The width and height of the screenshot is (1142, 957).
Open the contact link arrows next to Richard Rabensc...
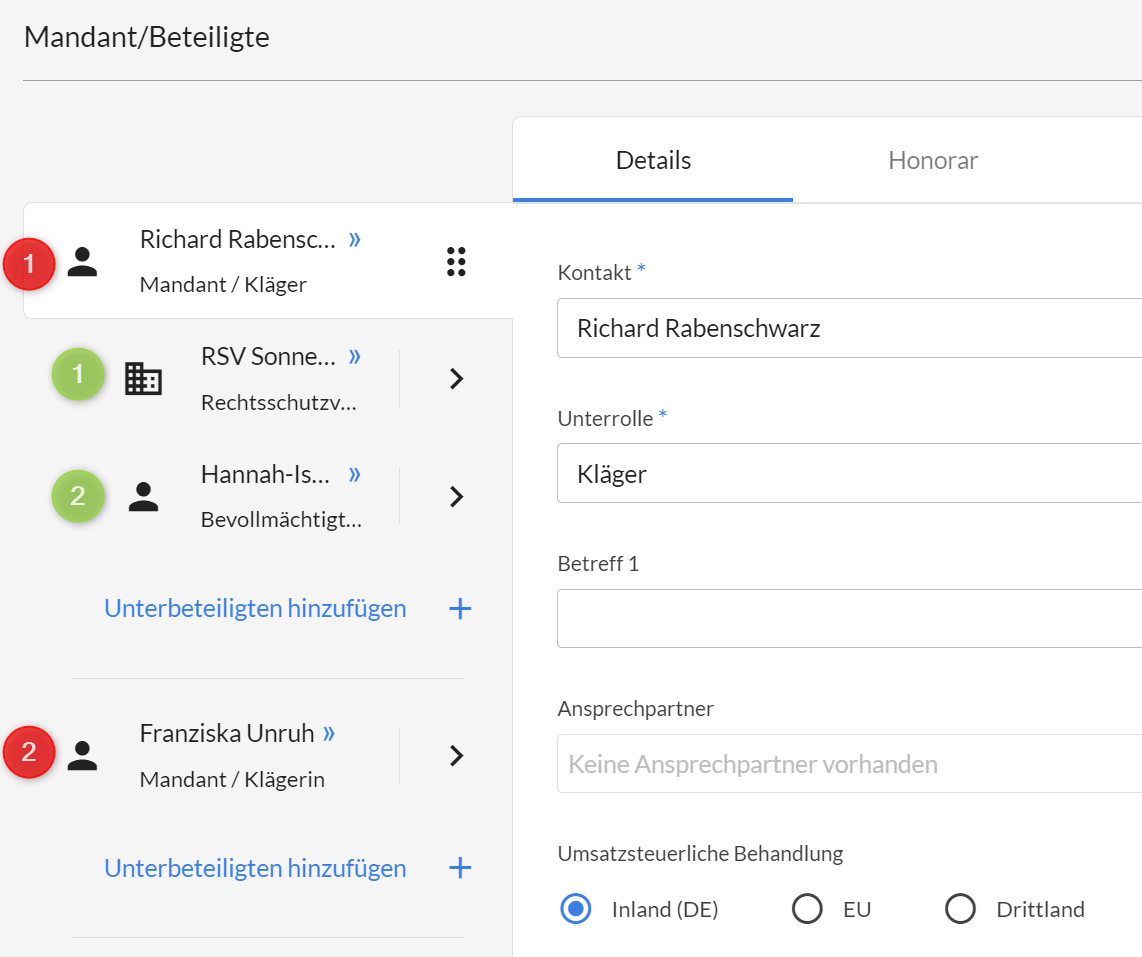click(355, 239)
